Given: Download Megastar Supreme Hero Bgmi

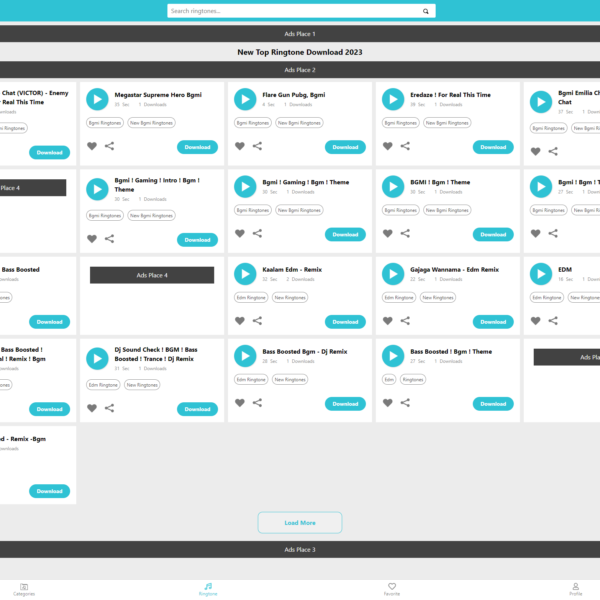Looking at the screenshot, I should coord(197,147).
